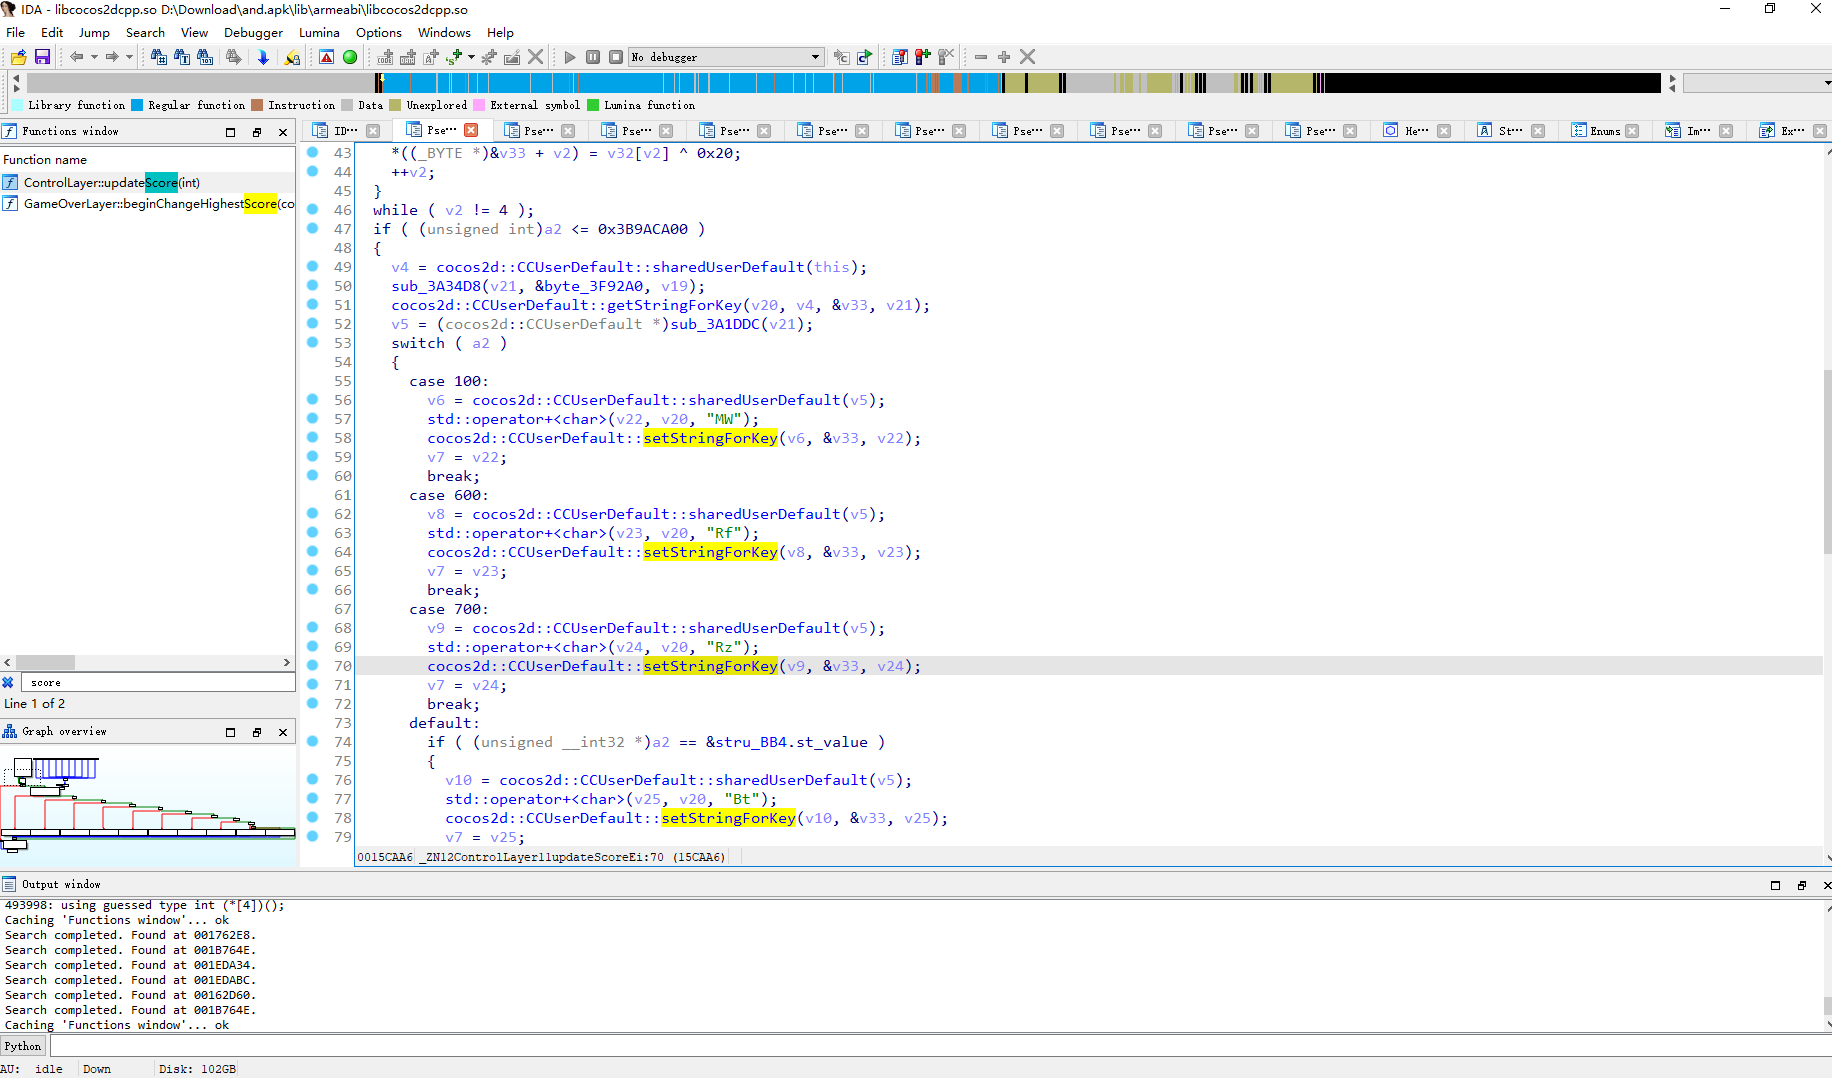The width and height of the screenshot is (1832, 1078).
Task: Click the green plus breakpoint icon
Action: click(x=923, y=57)
